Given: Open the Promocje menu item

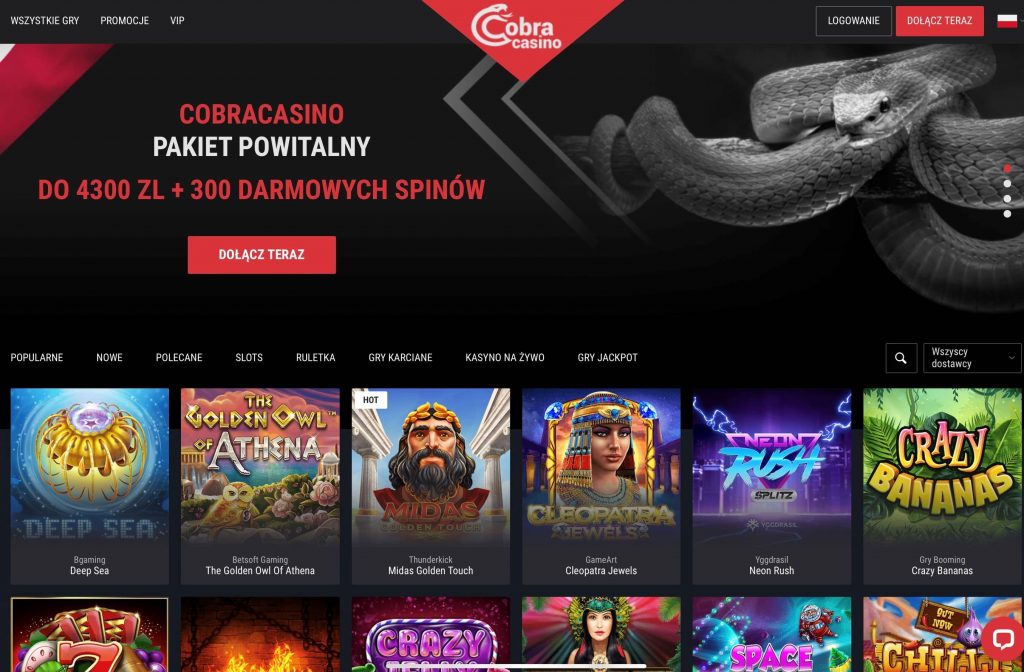Looking at the screenshot, I should [125, 21].
